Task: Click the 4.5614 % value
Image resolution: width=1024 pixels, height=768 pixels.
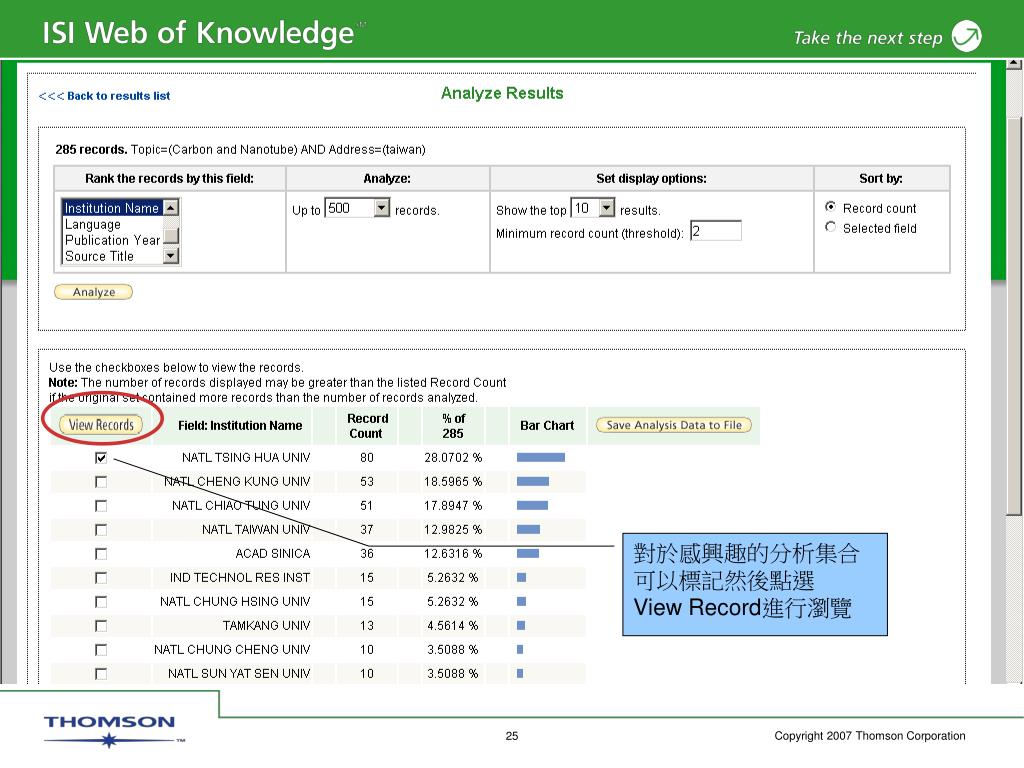Action: click(453, 626)
